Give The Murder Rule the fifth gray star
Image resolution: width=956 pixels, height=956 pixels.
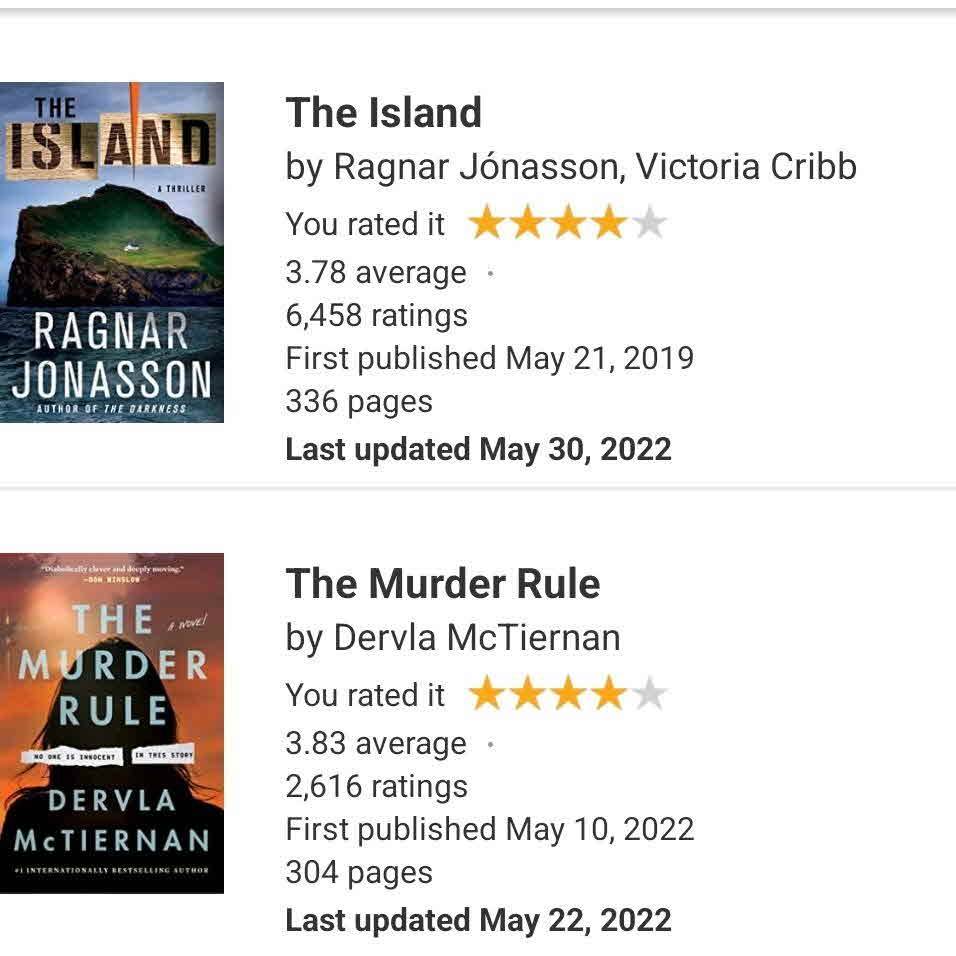649,694
